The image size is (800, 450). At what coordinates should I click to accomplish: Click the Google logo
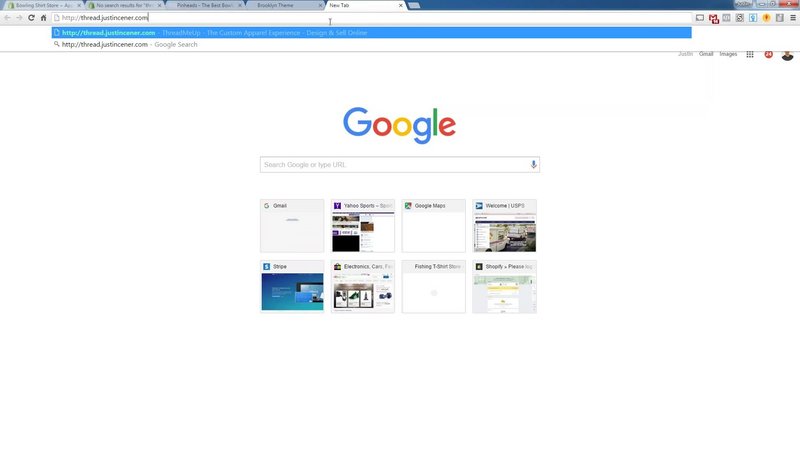click(399, 126)
